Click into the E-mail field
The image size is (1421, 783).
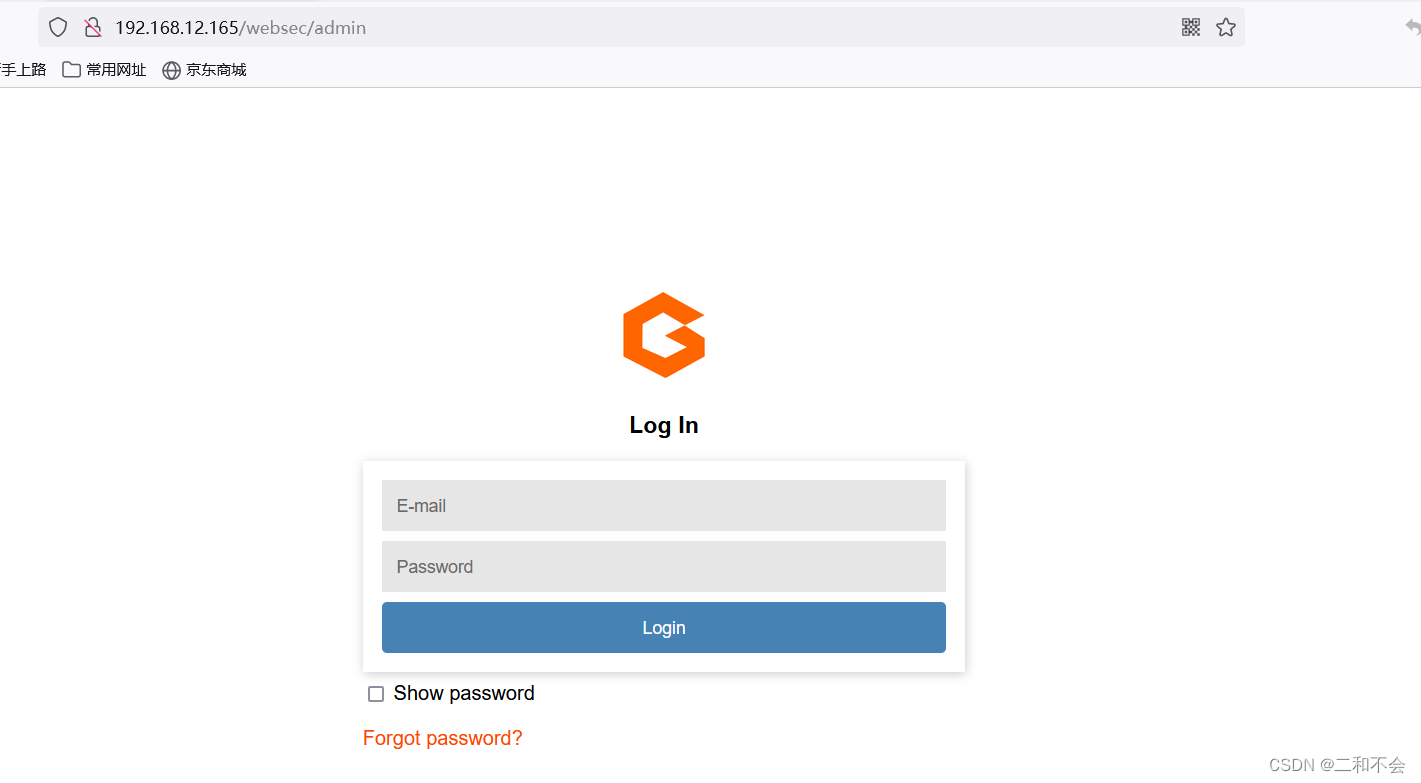(x=664, y=505)
